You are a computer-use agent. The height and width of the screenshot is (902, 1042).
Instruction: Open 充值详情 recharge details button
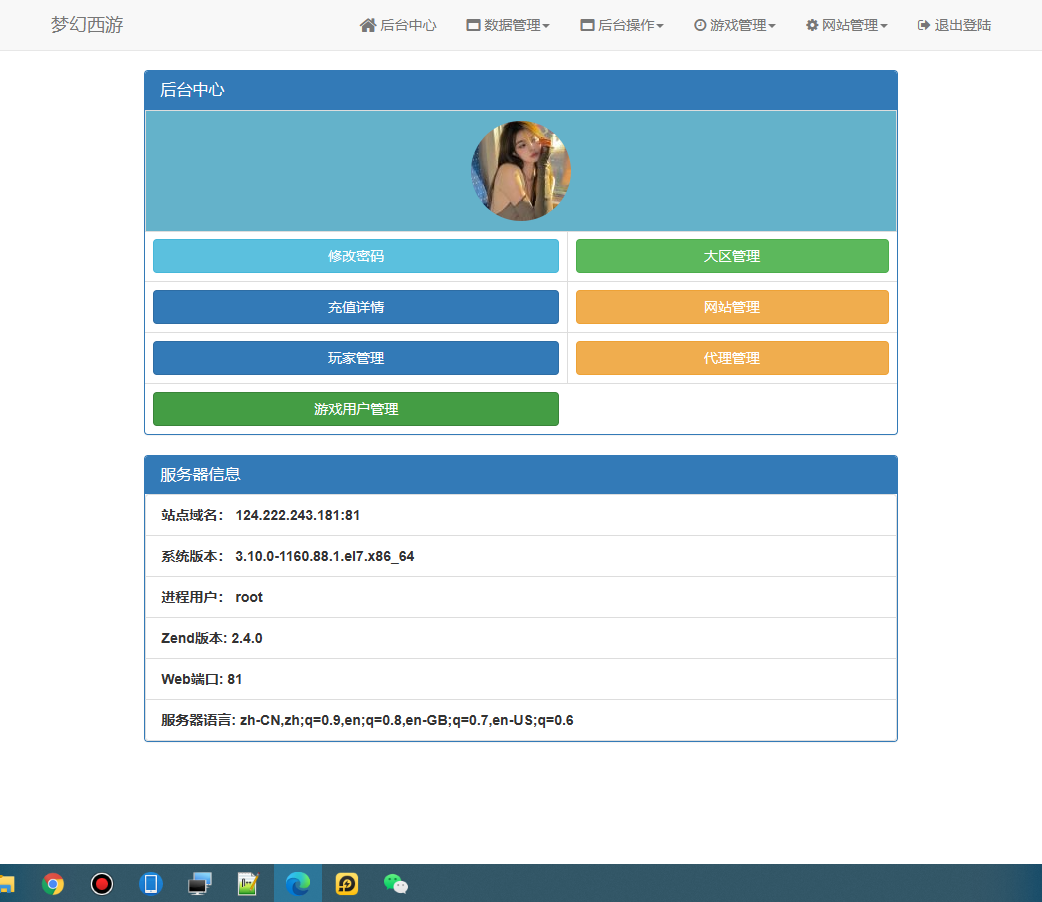pyautogui.click(x=356, y=307)
